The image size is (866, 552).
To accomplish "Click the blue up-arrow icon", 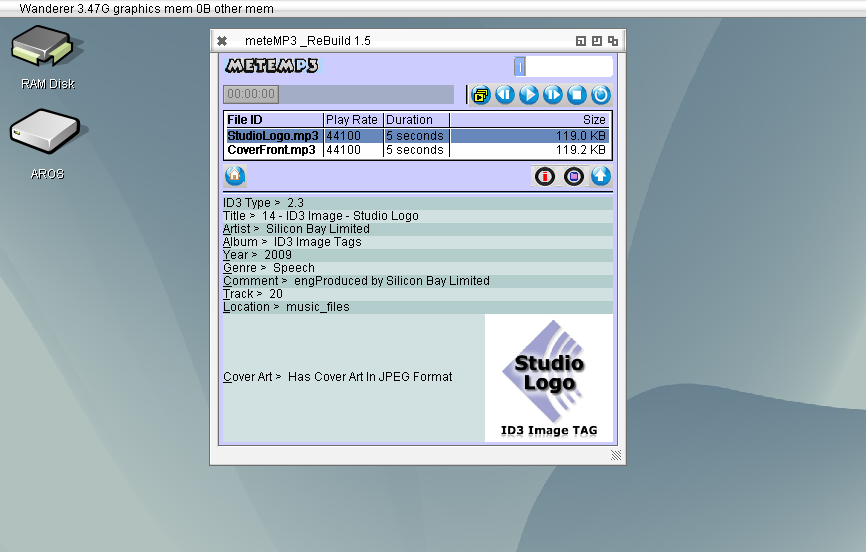I will pyautogui.click(x=601, y=177).
